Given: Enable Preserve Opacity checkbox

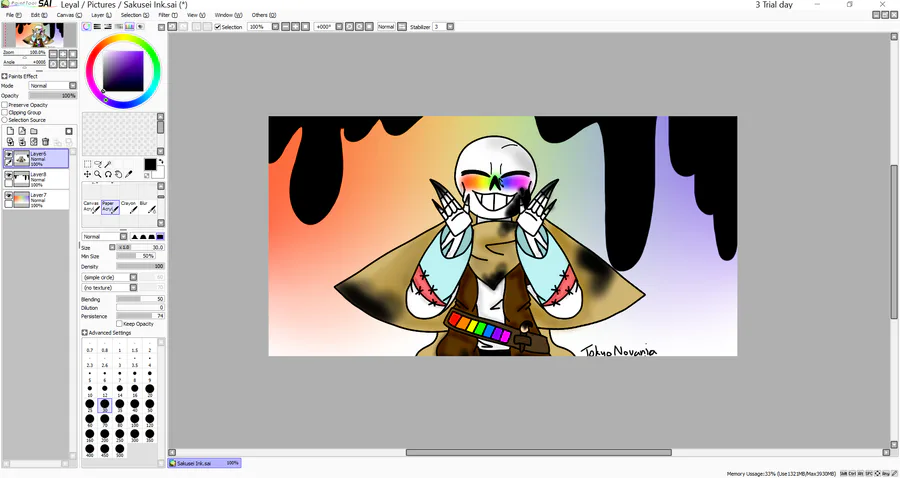Looking at the screenshot, I should click(x=5, y=105).
